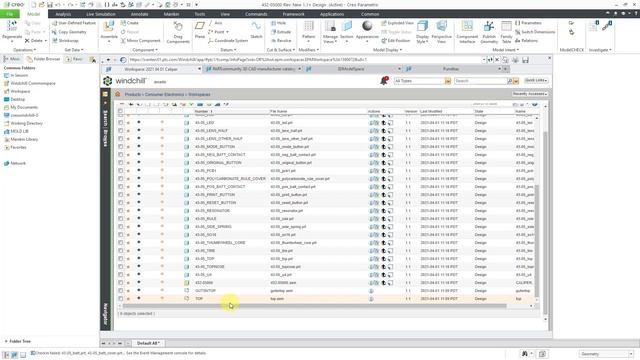
Task: Click the Windchill notification bell icon
Action: tap(384, 81)
